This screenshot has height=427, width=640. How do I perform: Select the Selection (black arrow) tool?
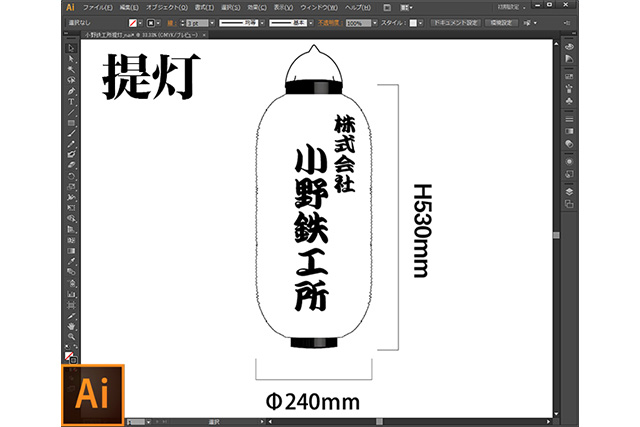pos(71,48)
